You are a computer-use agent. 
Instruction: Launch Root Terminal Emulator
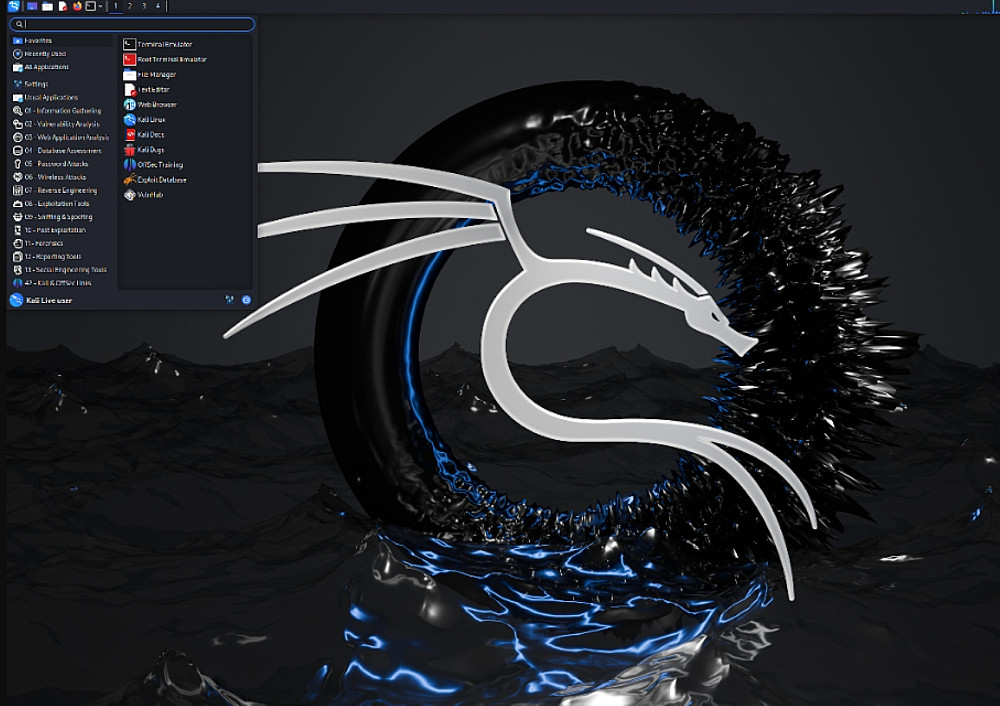point(185,59)
